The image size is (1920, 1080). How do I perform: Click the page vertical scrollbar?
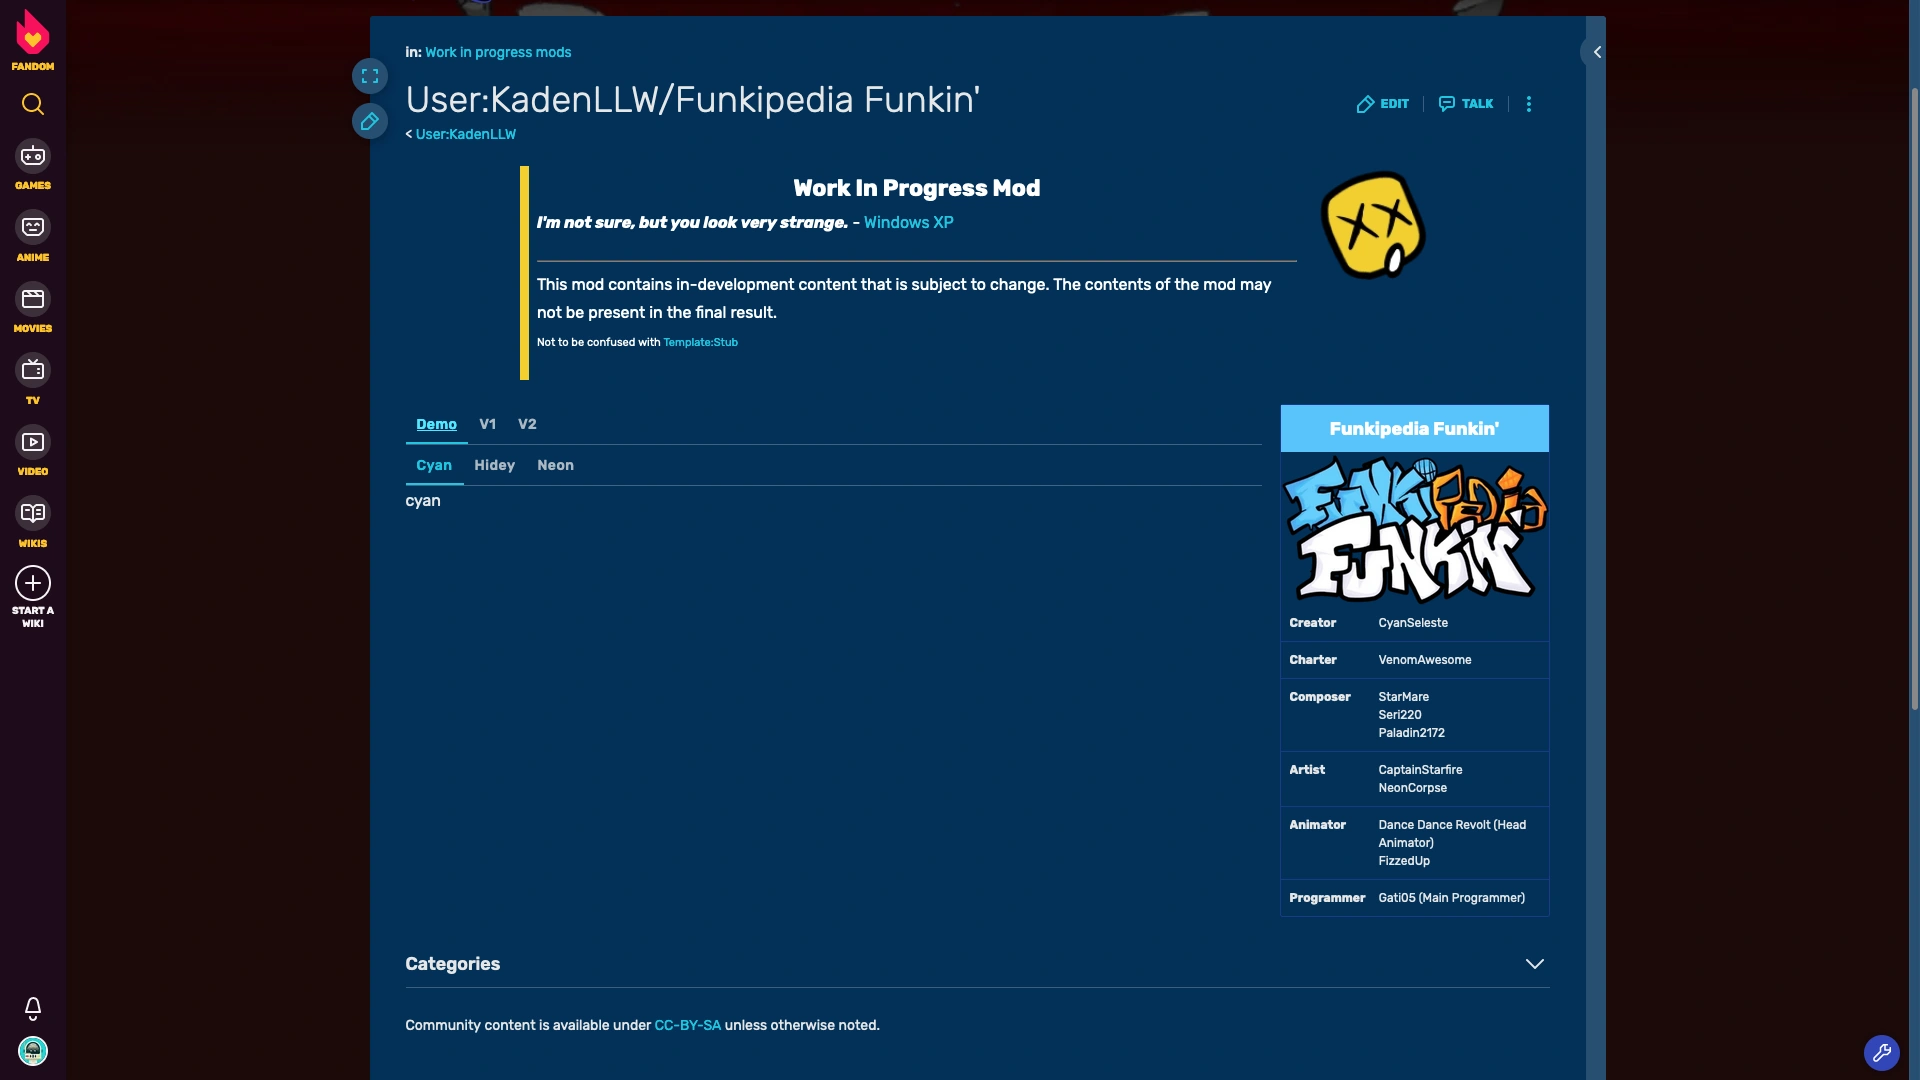pos(1914,400)
